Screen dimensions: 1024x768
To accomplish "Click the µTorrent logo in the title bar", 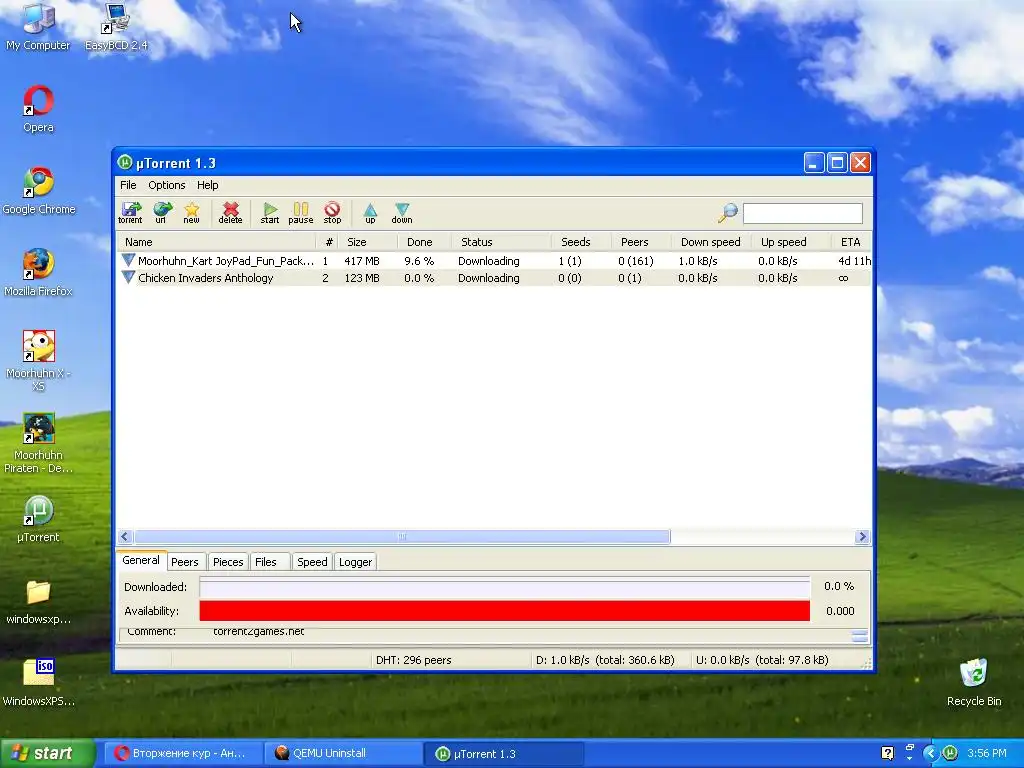I will pos(125,162).
